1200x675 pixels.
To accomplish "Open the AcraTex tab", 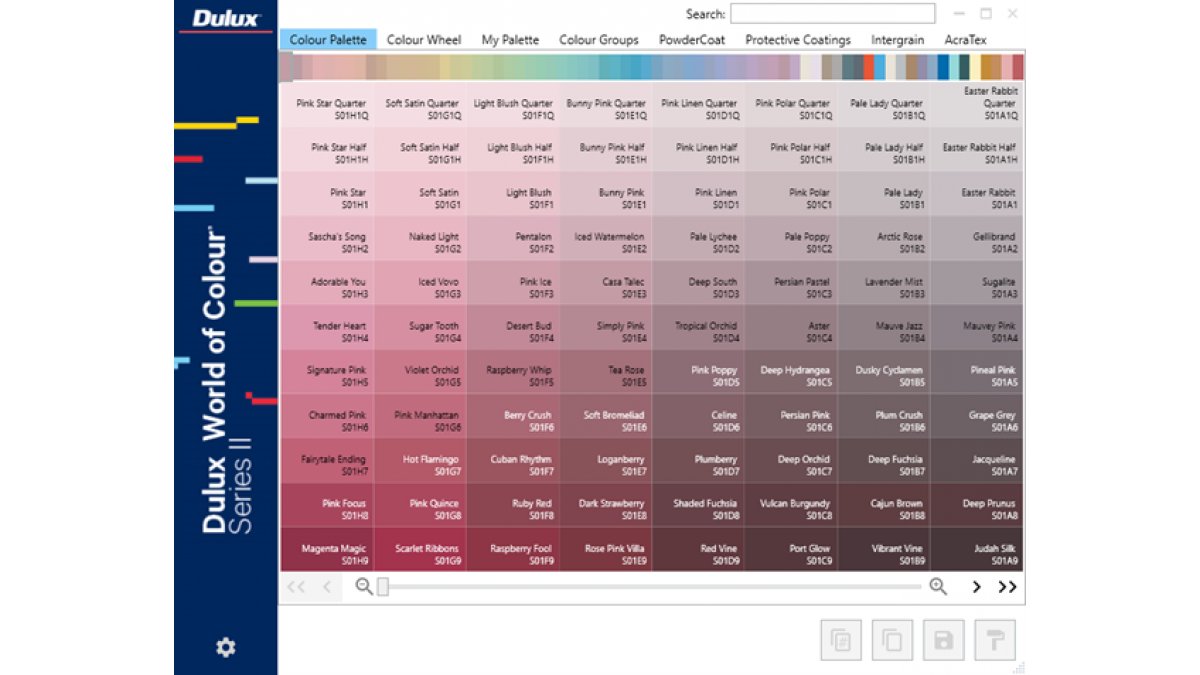I will pyautogui.click(x=965, y=40).
